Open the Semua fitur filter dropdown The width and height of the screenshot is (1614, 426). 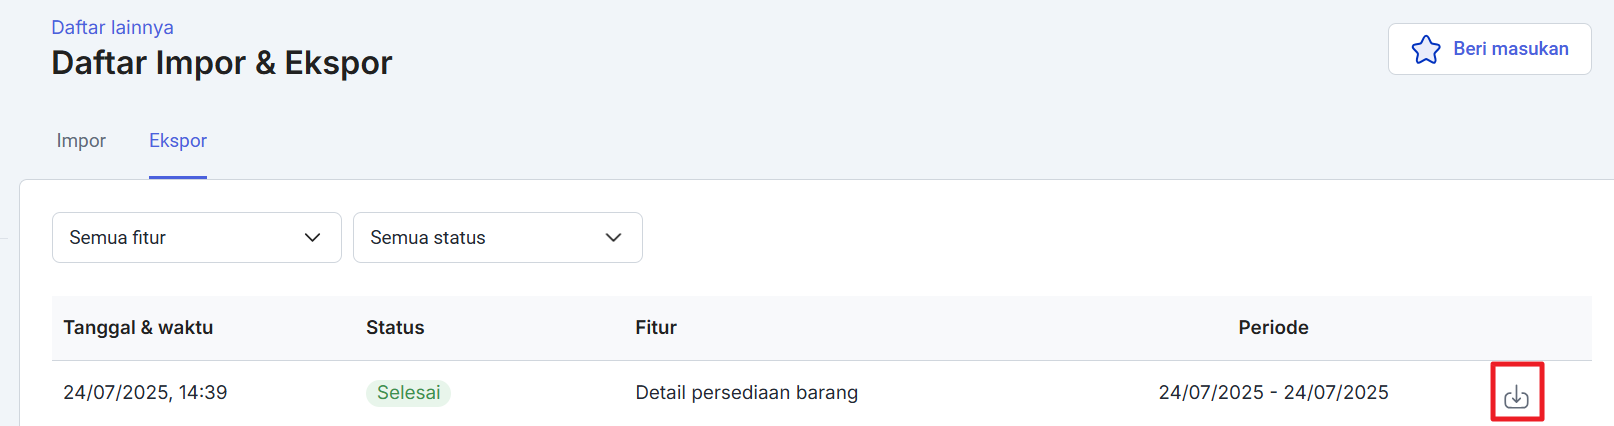(196, 238)
